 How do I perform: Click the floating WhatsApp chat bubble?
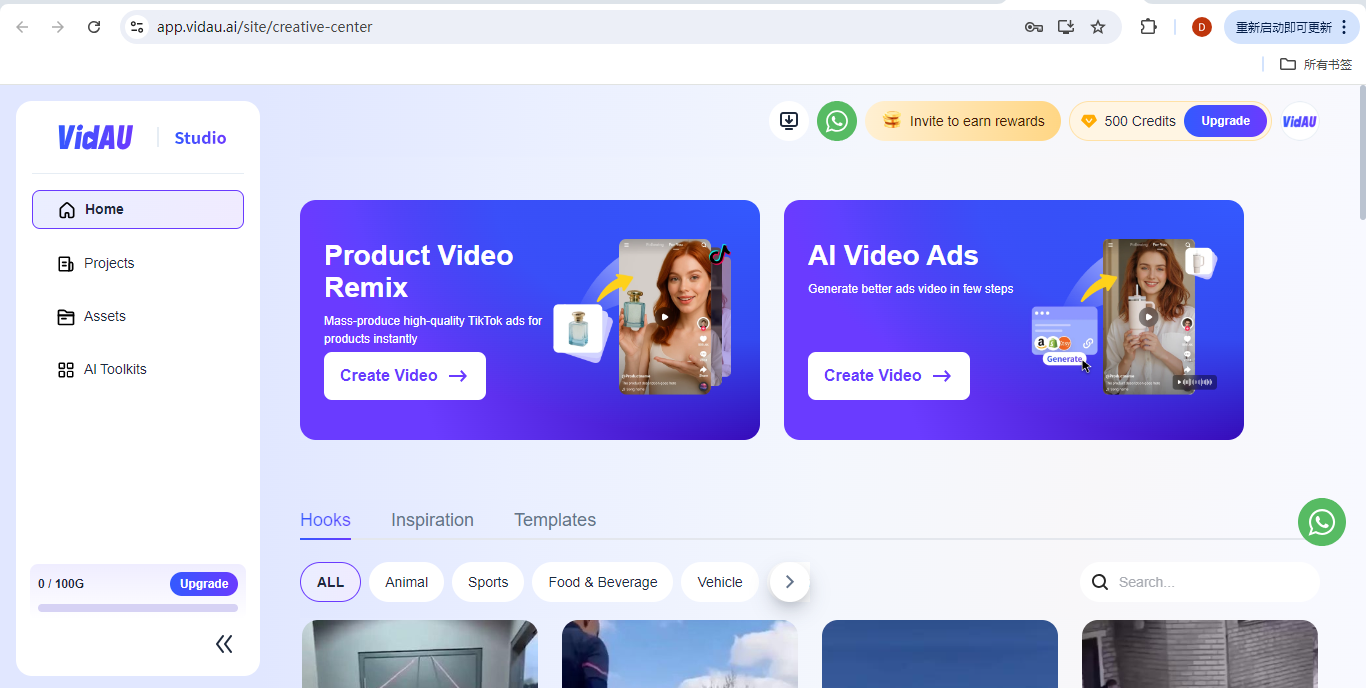tap(1321, 522)
